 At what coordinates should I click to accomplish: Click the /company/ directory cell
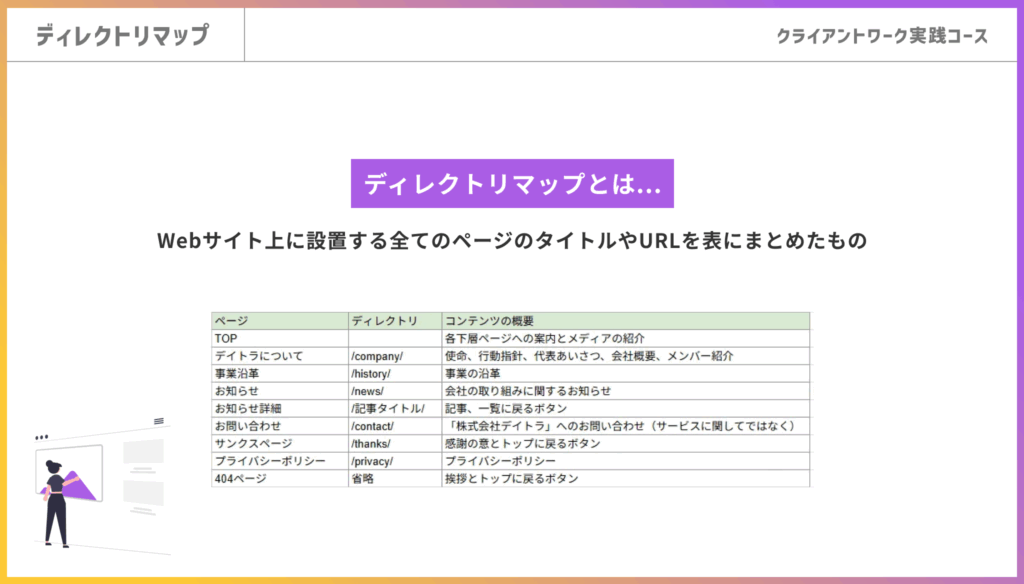(x=377, y=356)
